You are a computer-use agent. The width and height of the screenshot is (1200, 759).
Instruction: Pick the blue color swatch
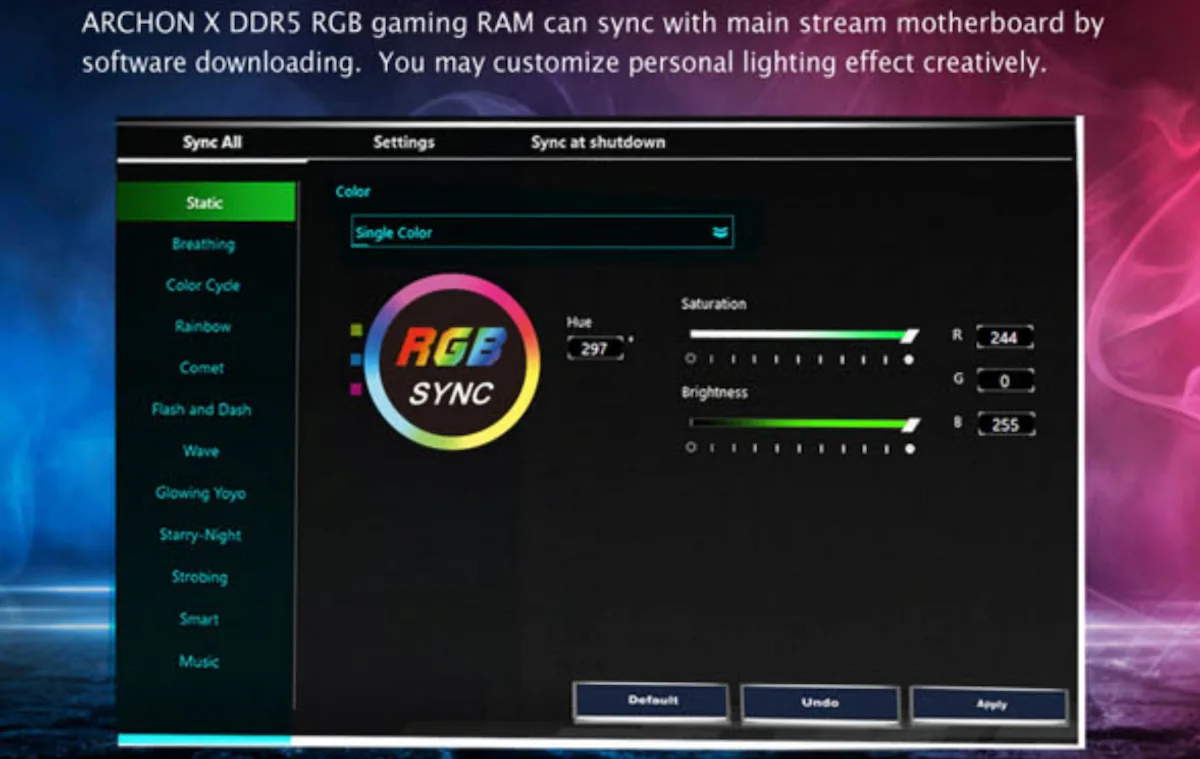click(356, 359)
